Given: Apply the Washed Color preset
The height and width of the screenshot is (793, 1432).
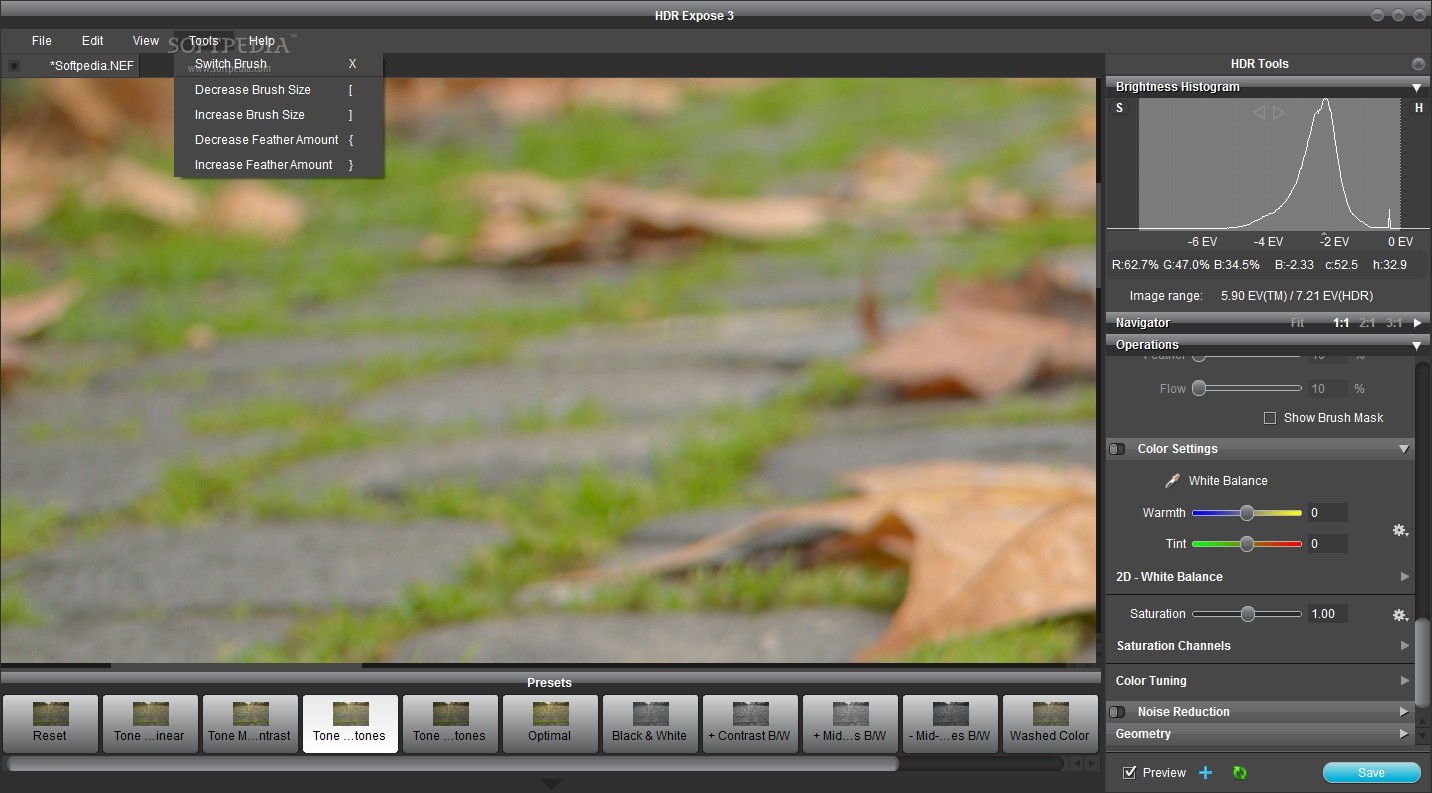Looking at the screenshot, I should point(1050,724).
